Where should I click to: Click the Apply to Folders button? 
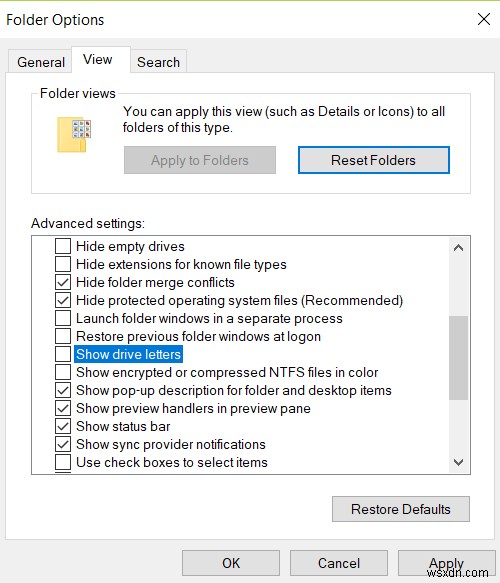(x=200, y=160)
